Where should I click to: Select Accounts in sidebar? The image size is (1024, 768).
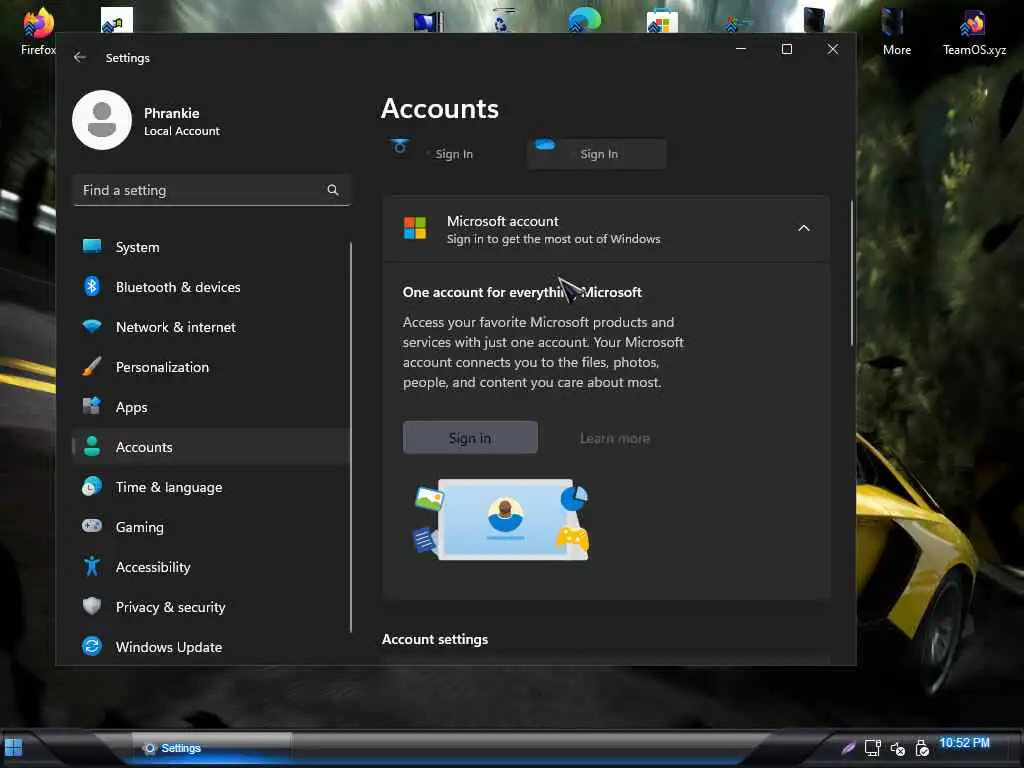[211, 447]
